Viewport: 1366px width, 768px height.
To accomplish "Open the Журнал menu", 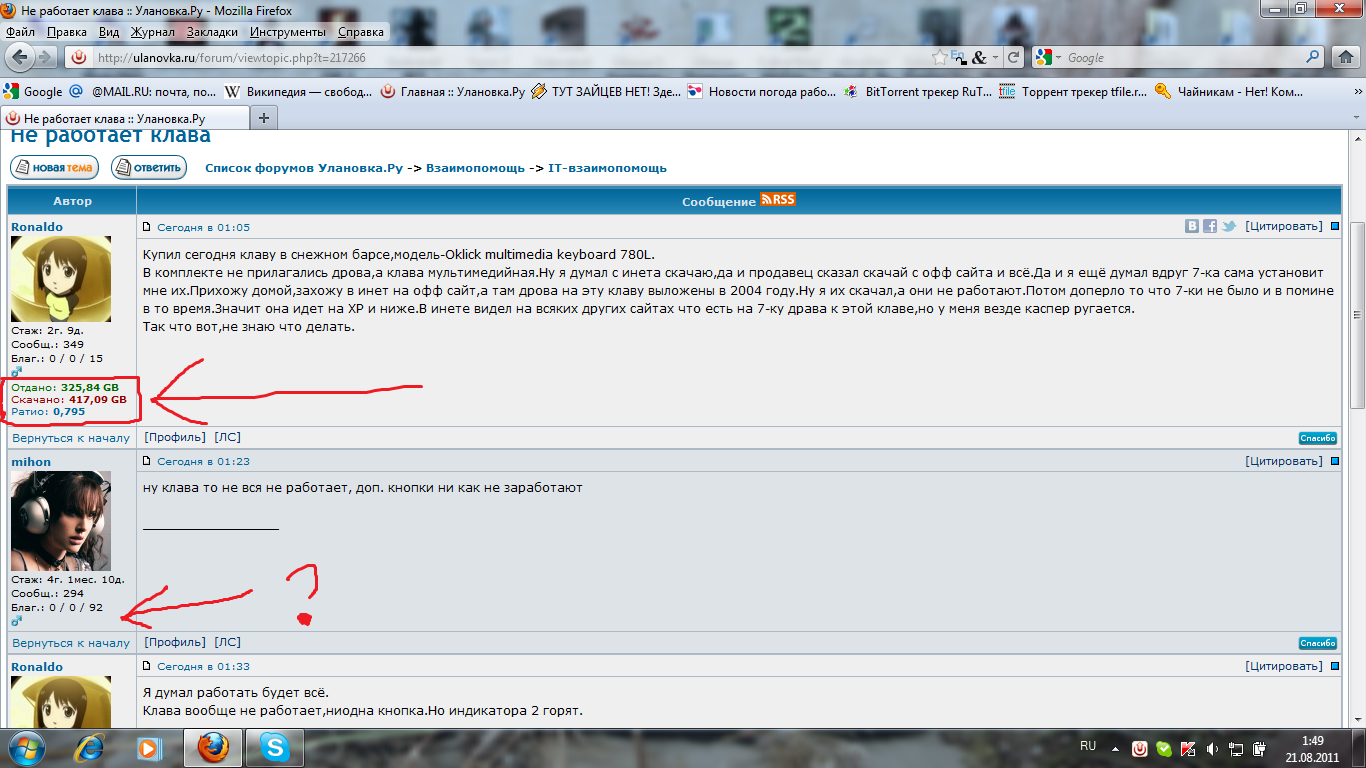I will [x=153, y=32].
